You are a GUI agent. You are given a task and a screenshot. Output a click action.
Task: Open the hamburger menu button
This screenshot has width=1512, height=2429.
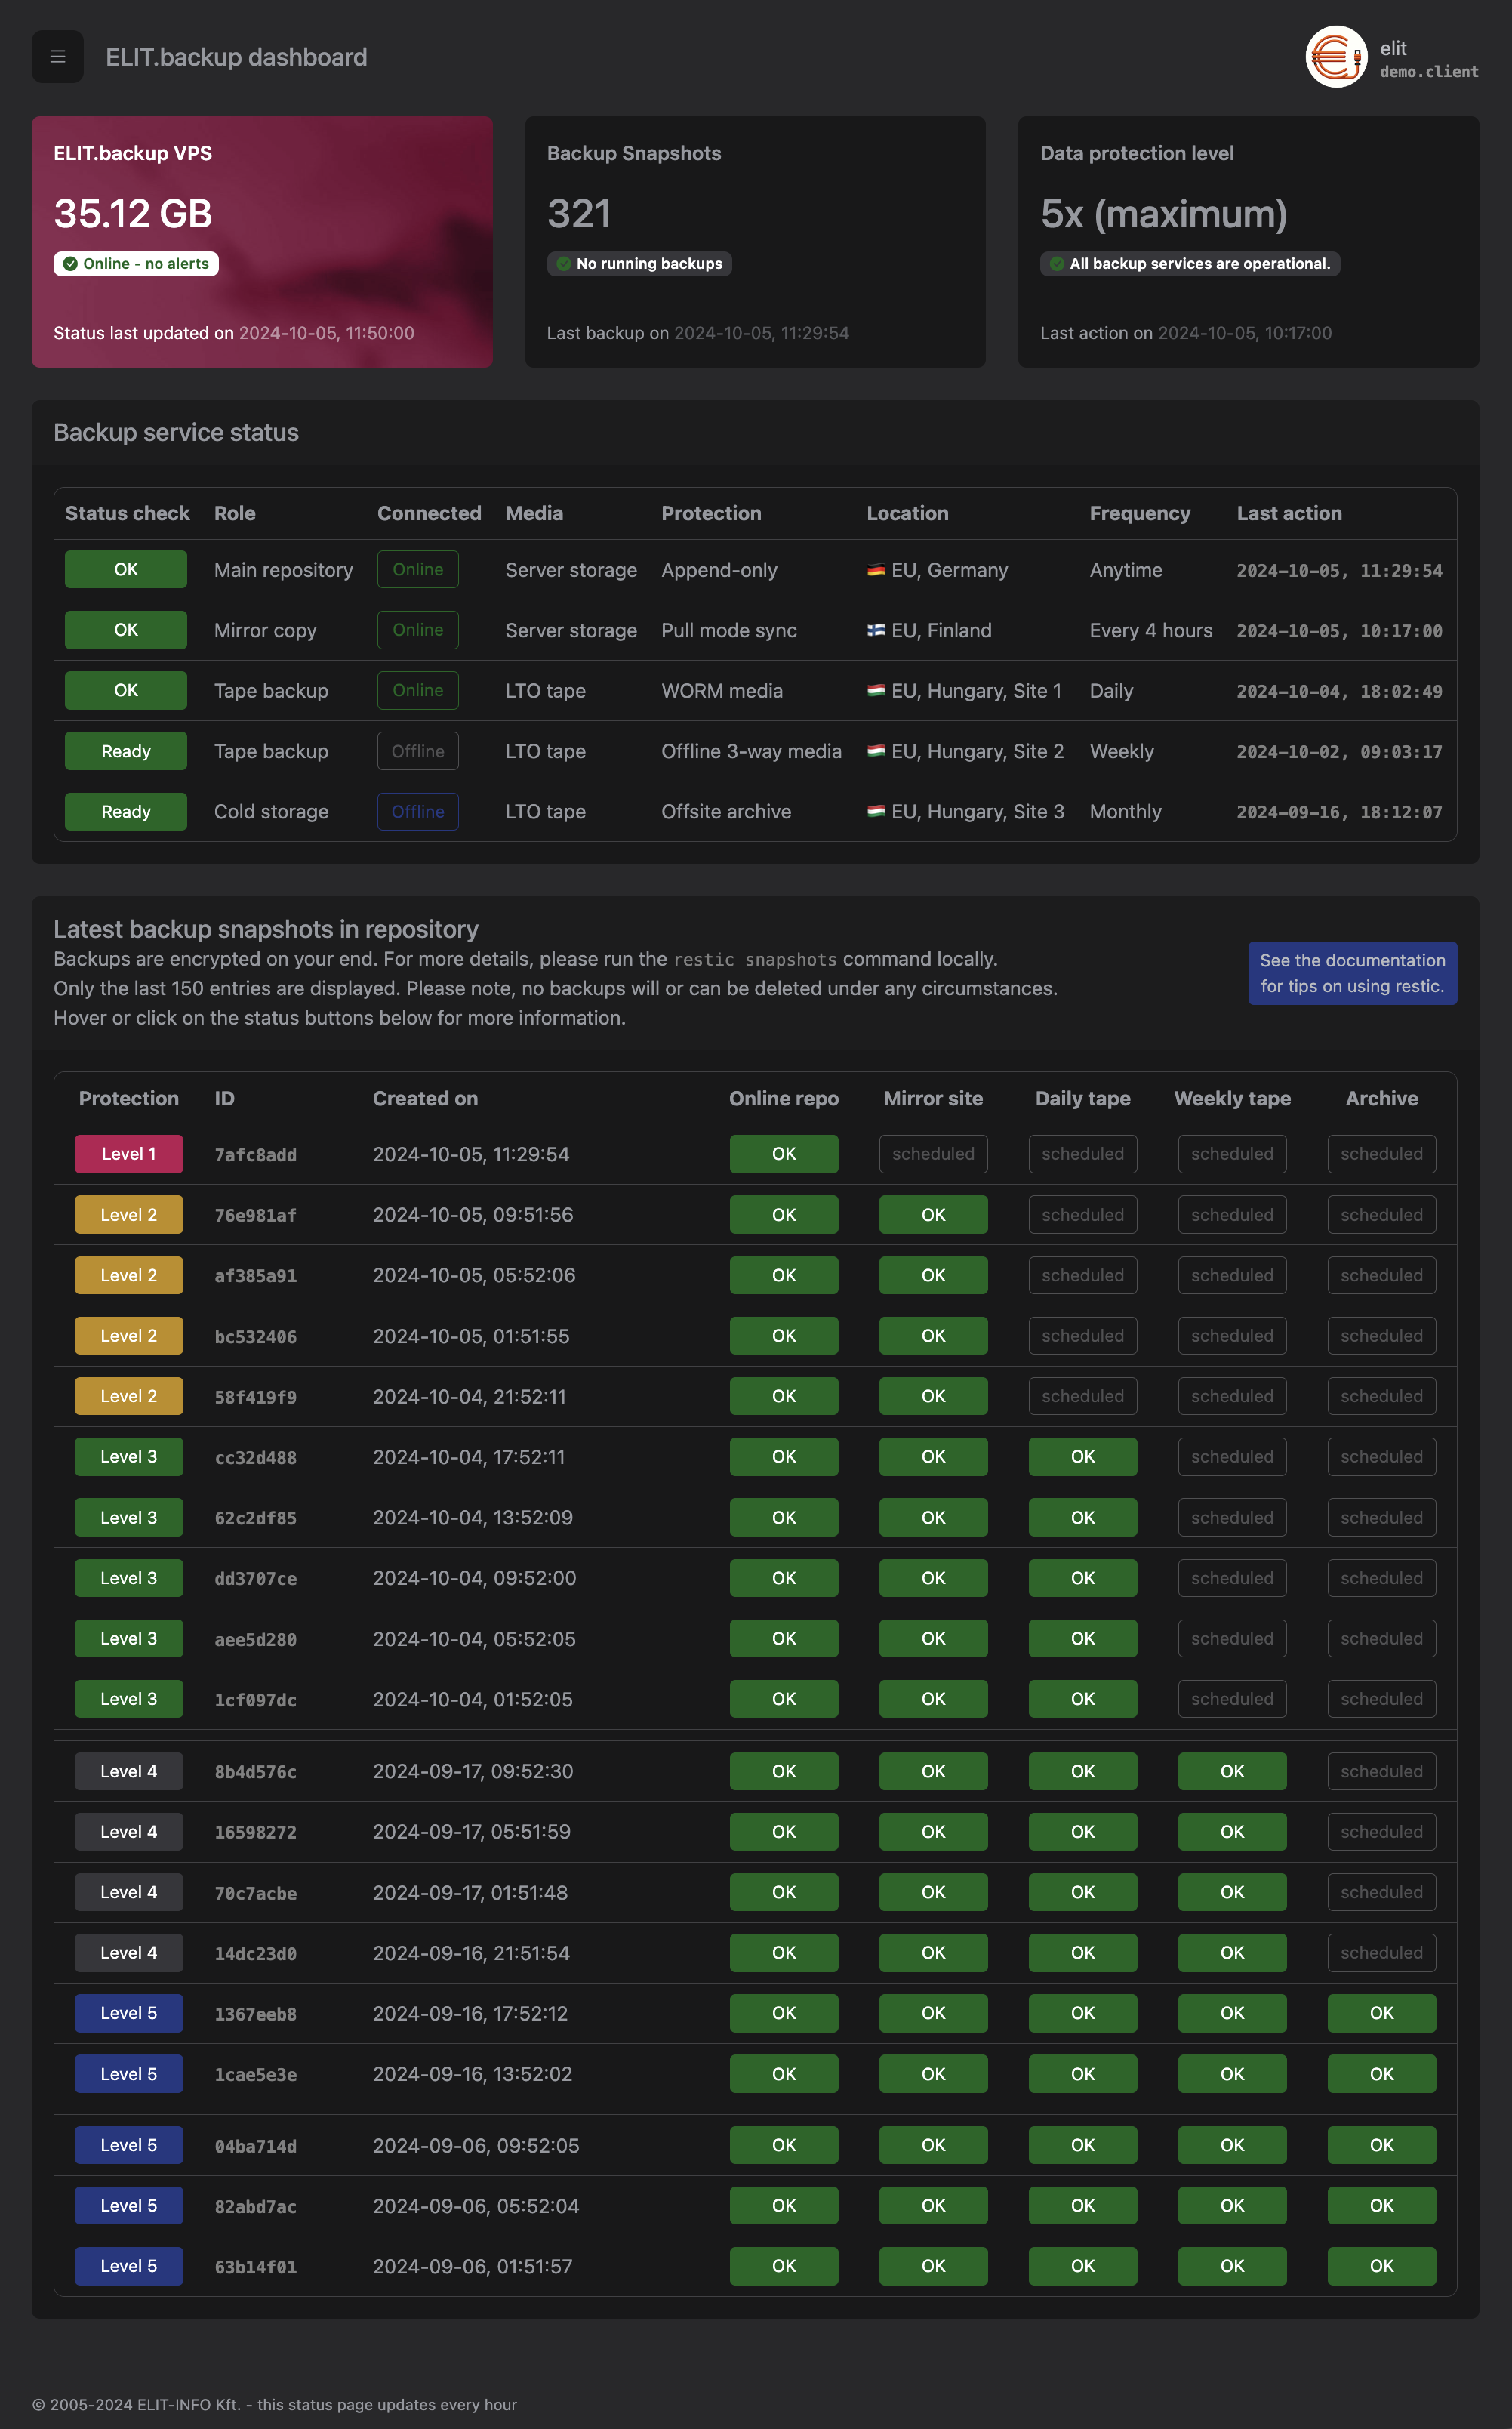(x=57, y=57)
